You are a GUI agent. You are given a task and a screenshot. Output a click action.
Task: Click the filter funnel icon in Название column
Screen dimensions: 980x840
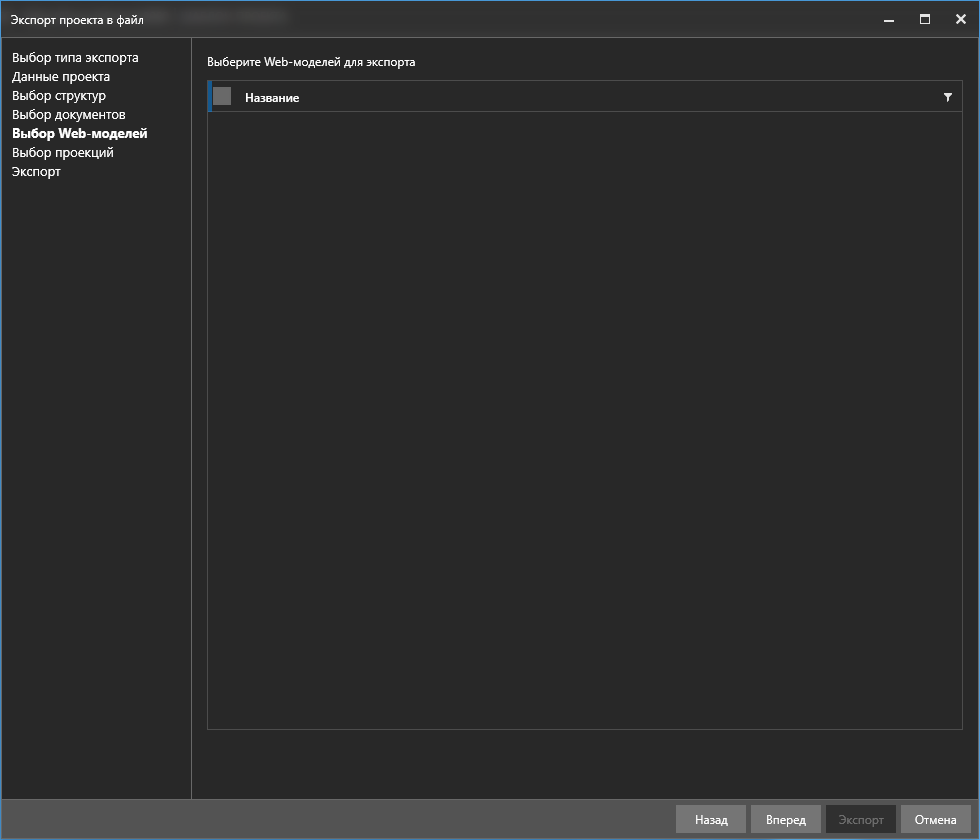coord(947,97)
